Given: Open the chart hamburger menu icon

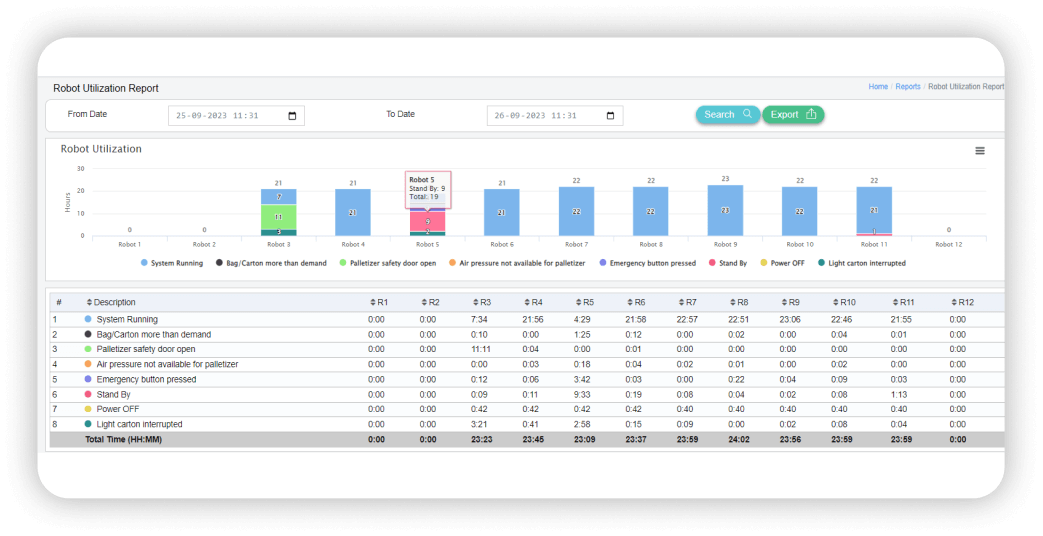Looking at the screenshot, I should [979, 151].
